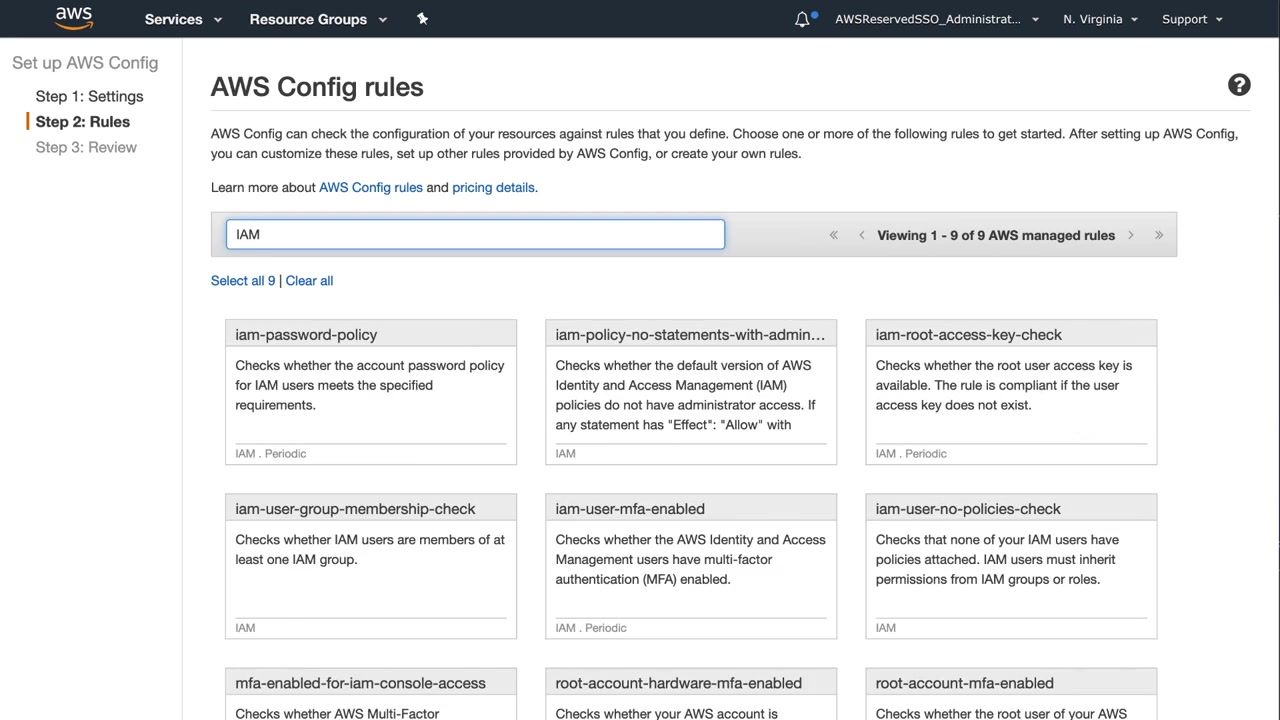Jump to last page of rules

click(1159, 235)
